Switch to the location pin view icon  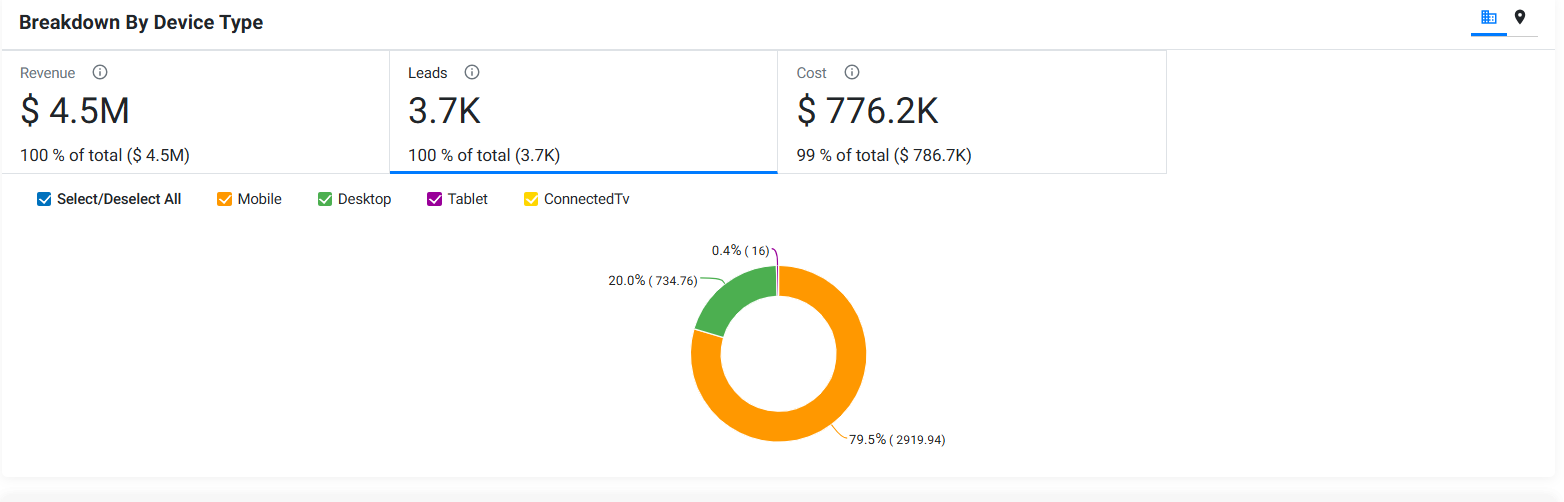click(1520, 17)
